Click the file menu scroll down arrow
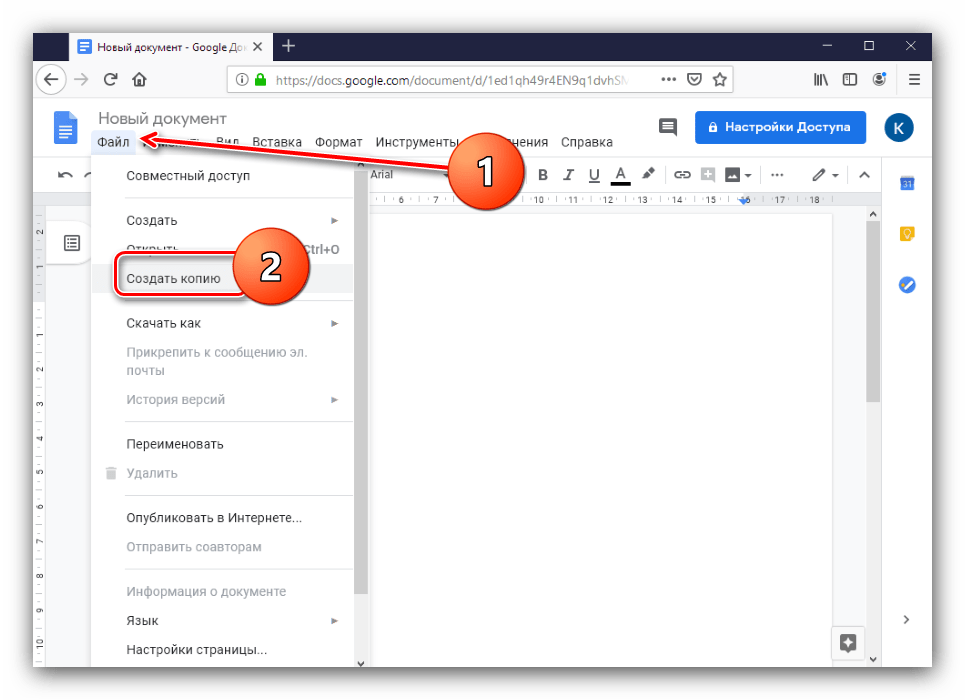Viewport: 965px width, 700px height. [x=361, y=663]
